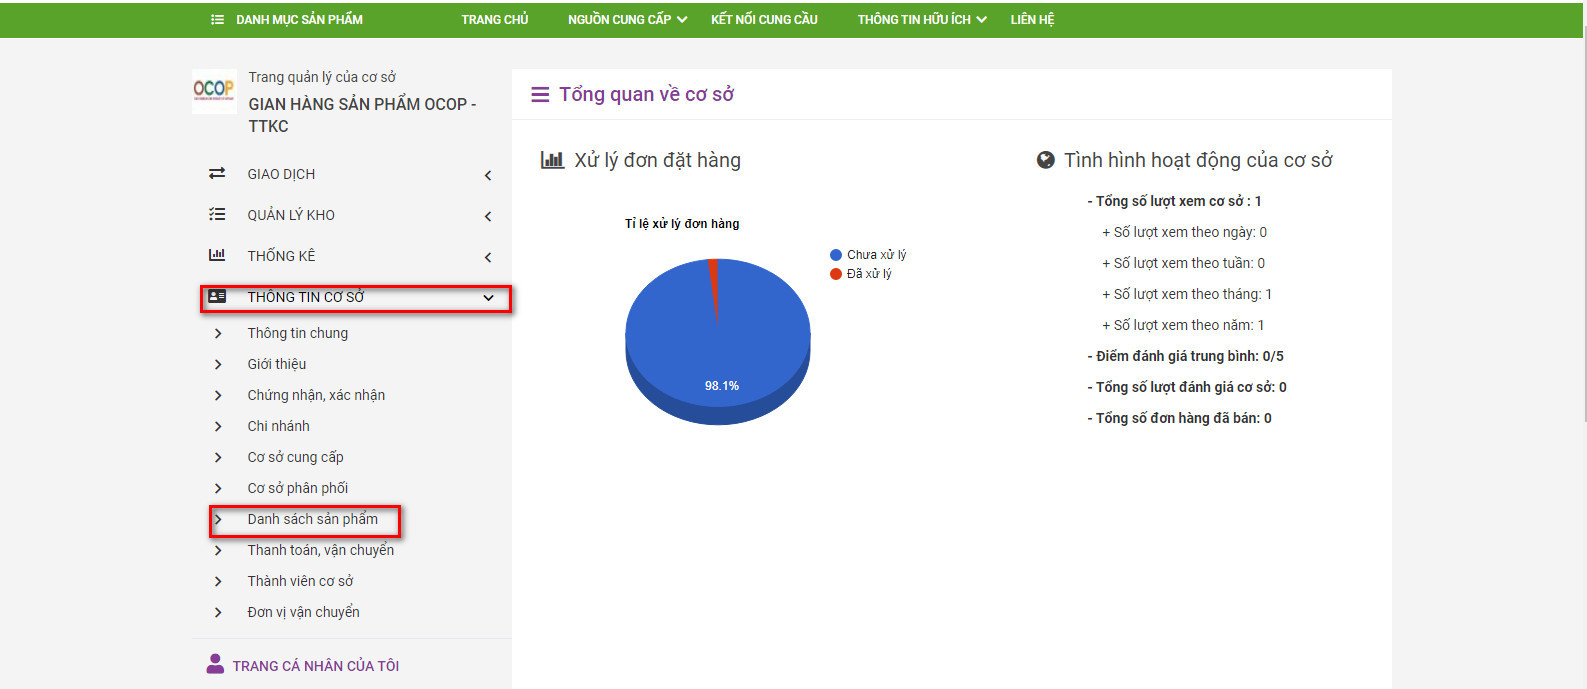Open the Cơ sở phân phối link

(x=298, y=488)
